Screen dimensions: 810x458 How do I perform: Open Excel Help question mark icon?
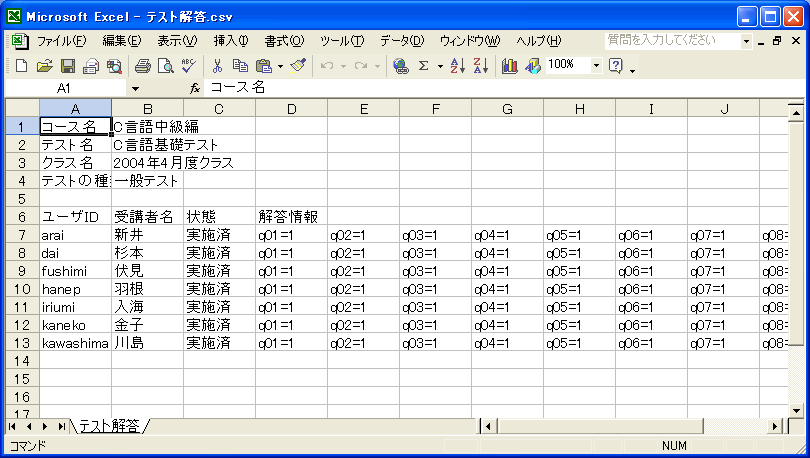point(615,66)
